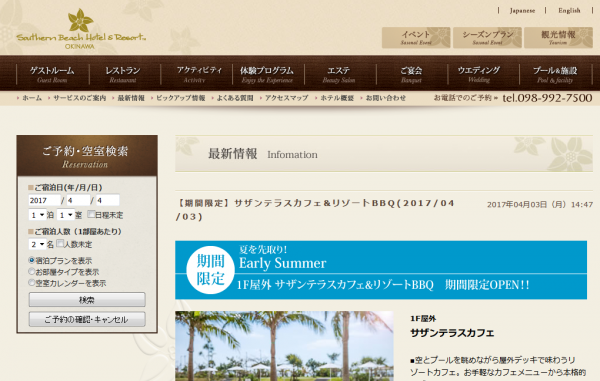Go to ホーム link

click(32, 98)
